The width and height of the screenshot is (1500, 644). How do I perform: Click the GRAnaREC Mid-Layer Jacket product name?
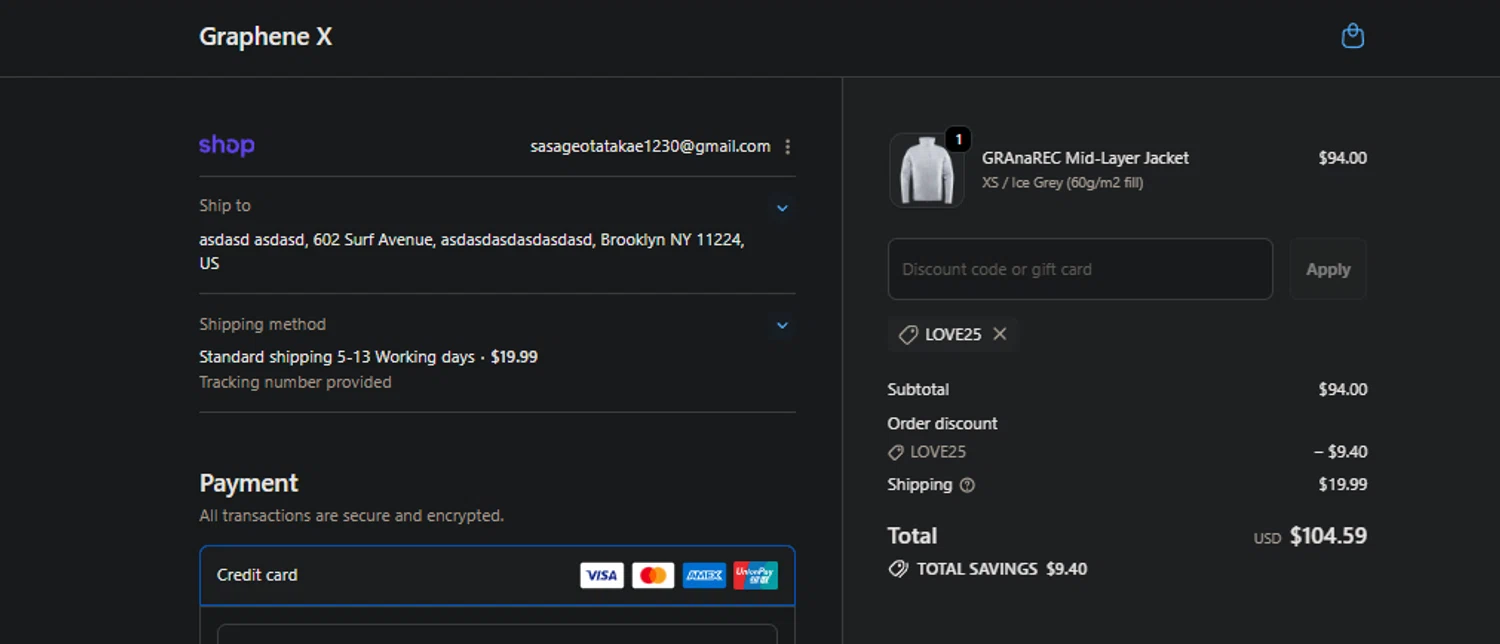pyautogui.click(x=1085, y=158)
